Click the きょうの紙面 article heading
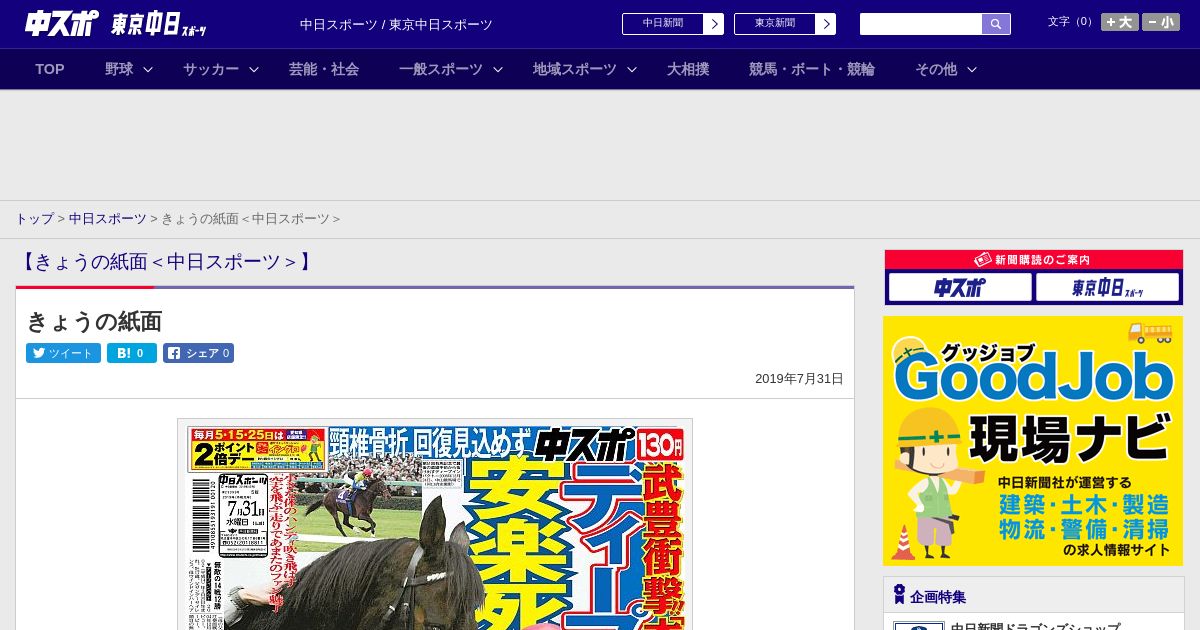The height and width of the screenshot is (630, 1200). (x=94, y=321)
